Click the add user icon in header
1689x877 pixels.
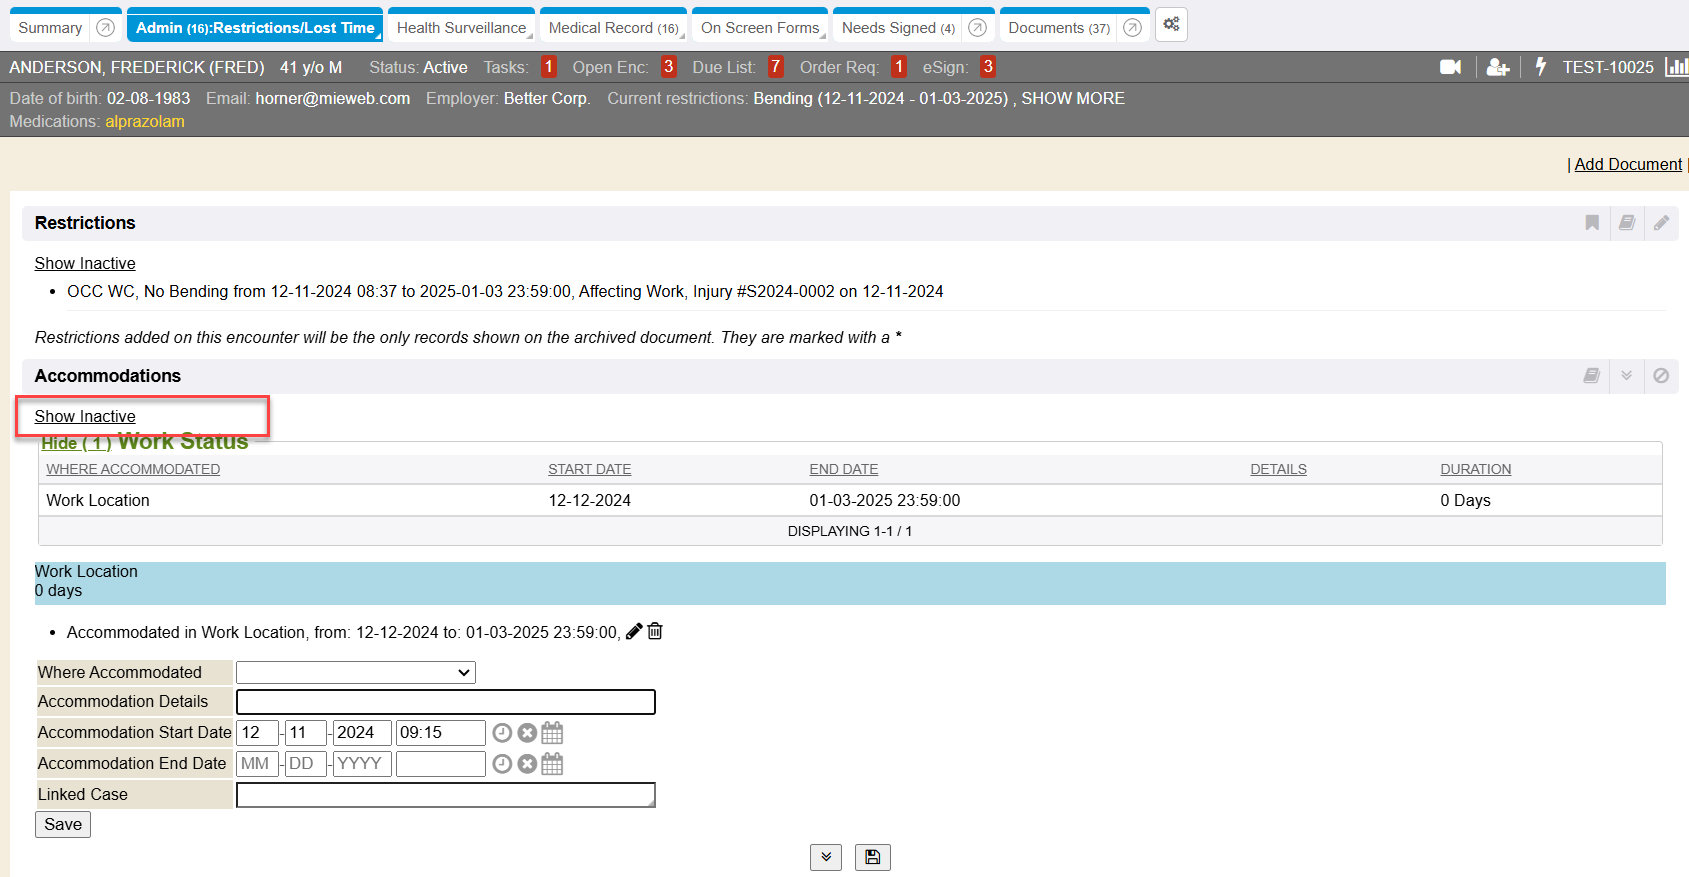(x=1497, y=67)
